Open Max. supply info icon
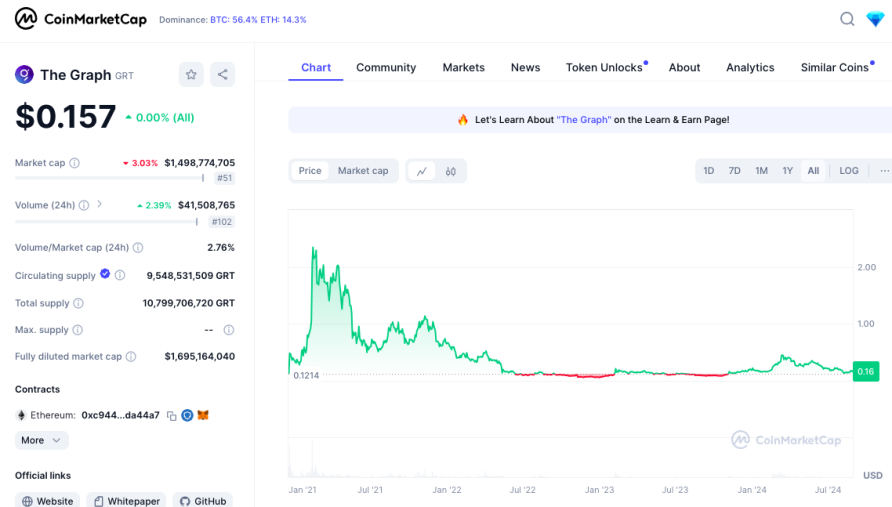Viewport: 892px width, 507px height. point(78,330)
